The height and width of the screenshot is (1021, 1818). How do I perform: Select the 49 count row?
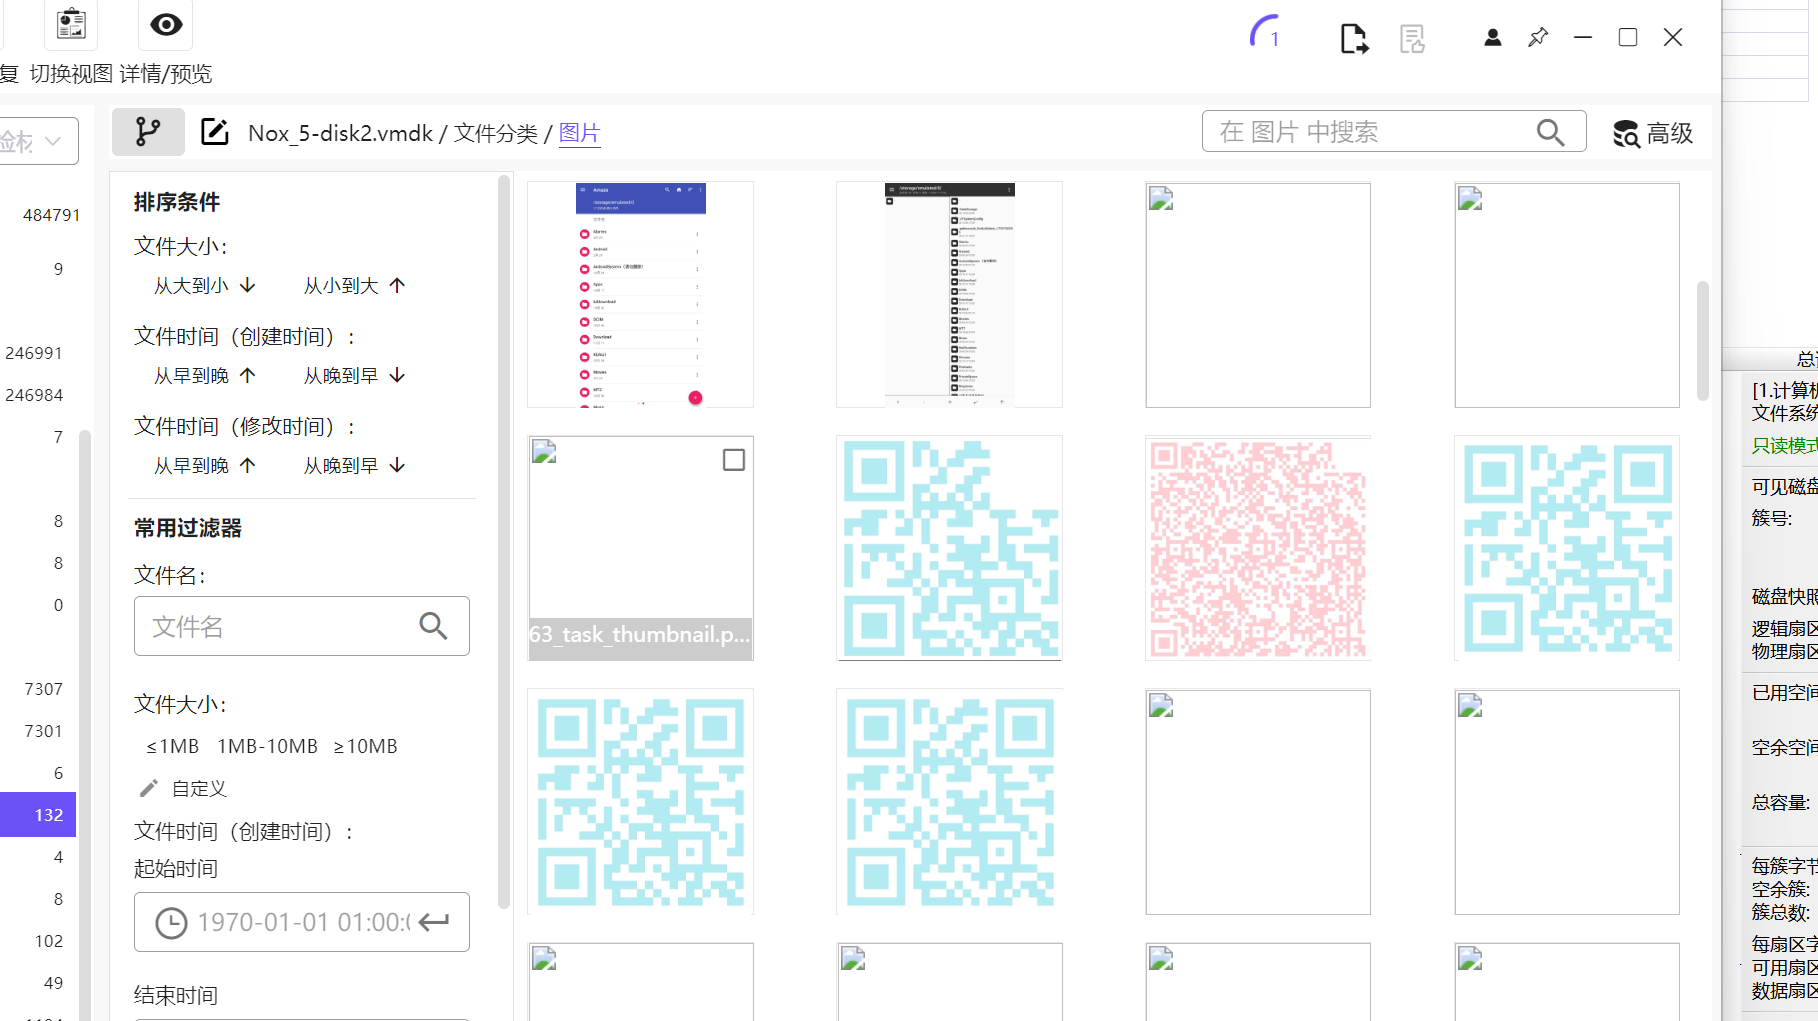(53, 983)
